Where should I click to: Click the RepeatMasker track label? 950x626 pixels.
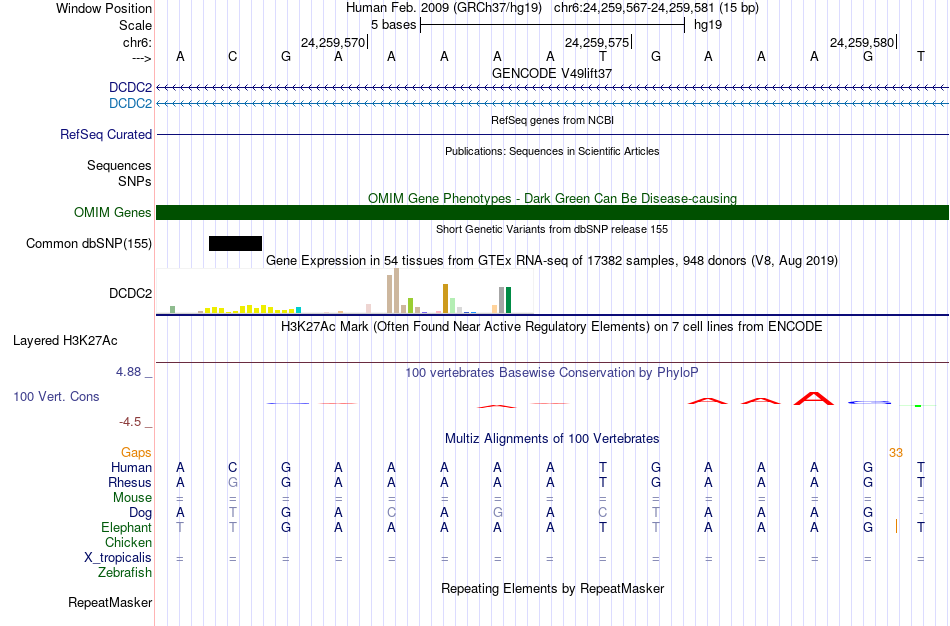tap(110, 602)
